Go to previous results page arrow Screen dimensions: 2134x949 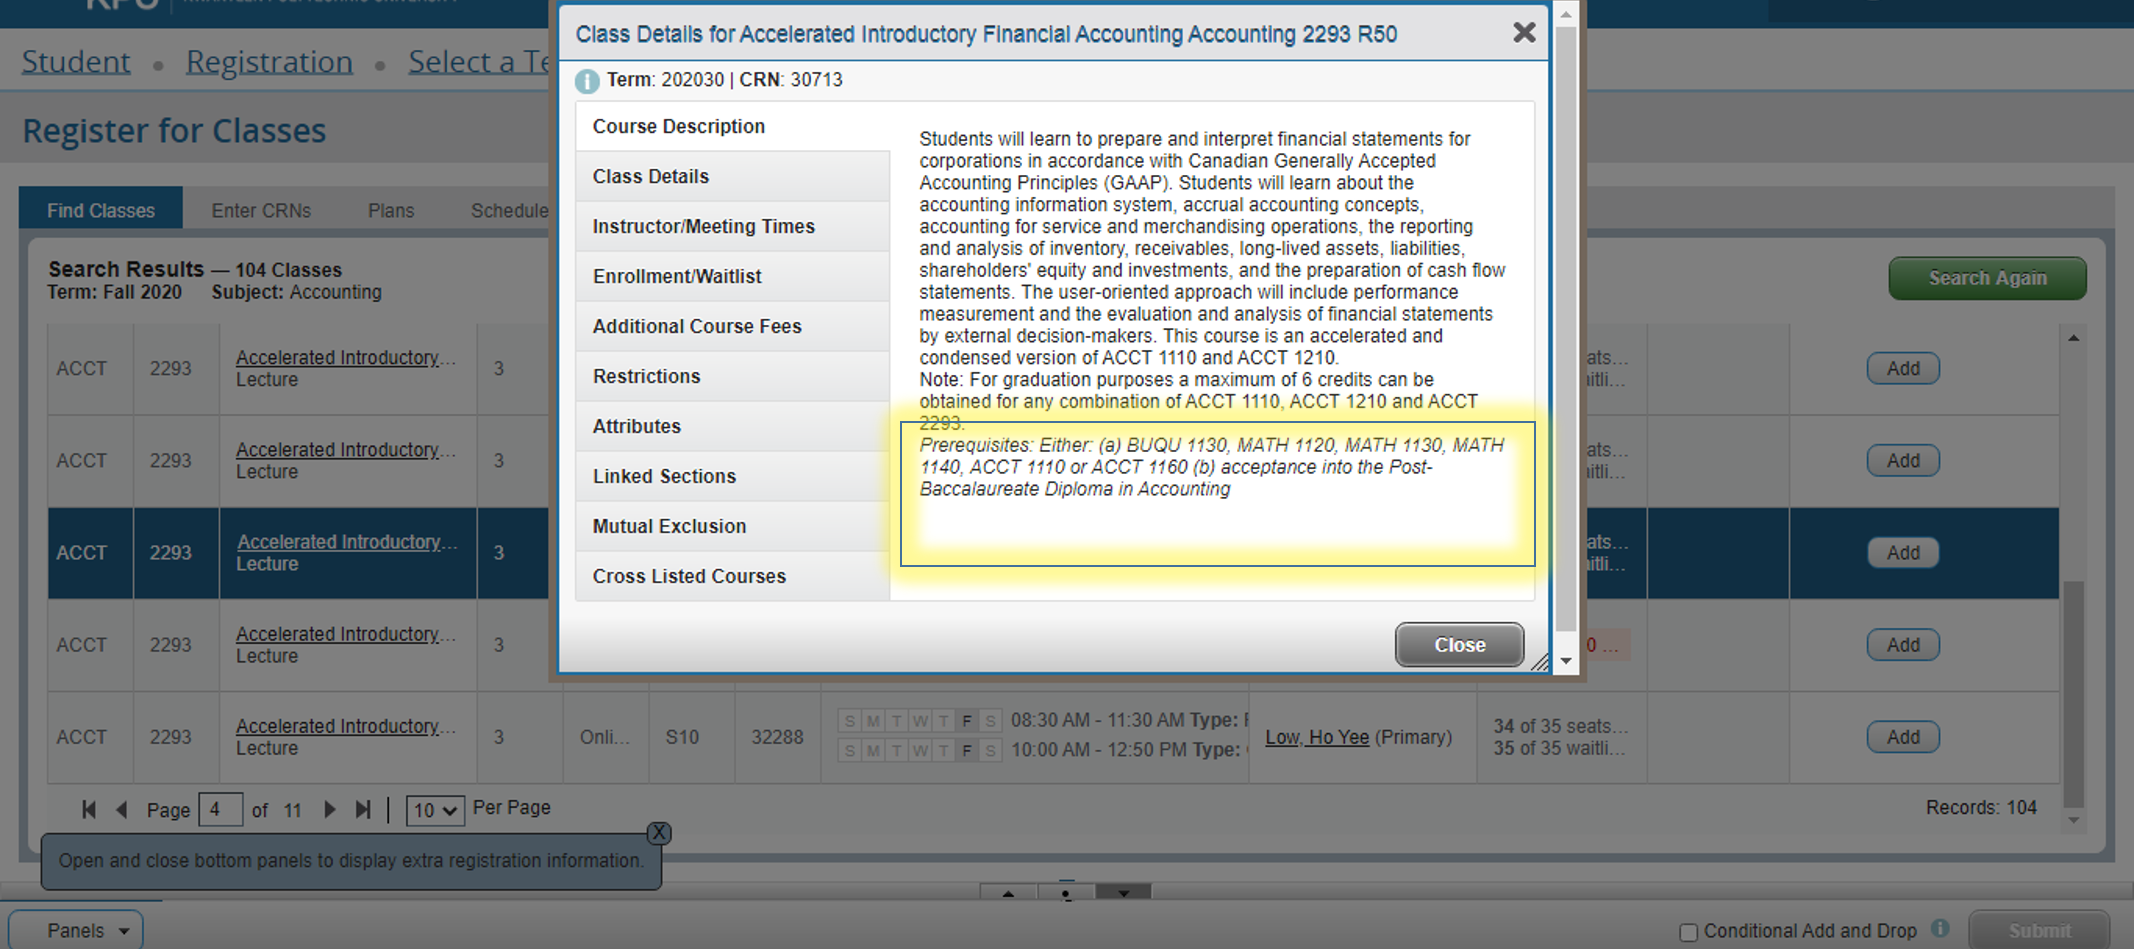pyautogui.click(x=122, y=809)
